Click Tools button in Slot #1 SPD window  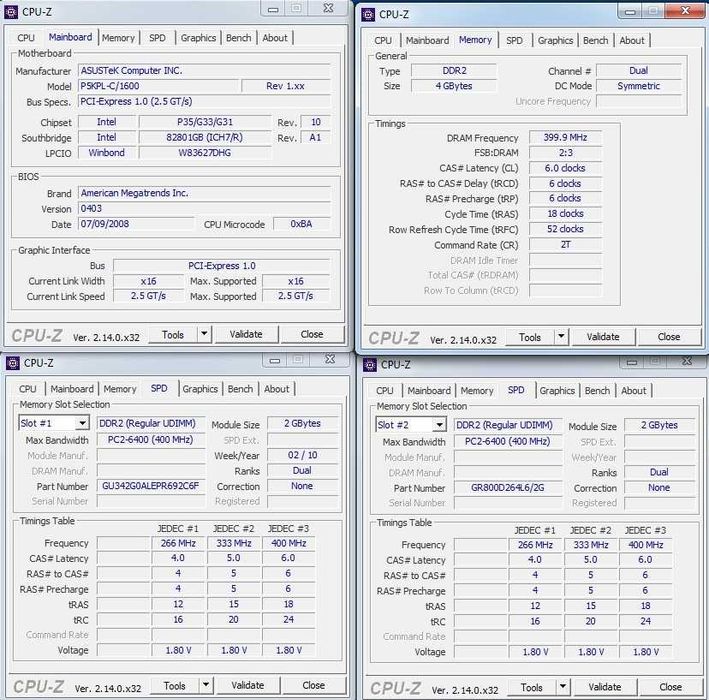pyautogui.click(x=175, y=686)
